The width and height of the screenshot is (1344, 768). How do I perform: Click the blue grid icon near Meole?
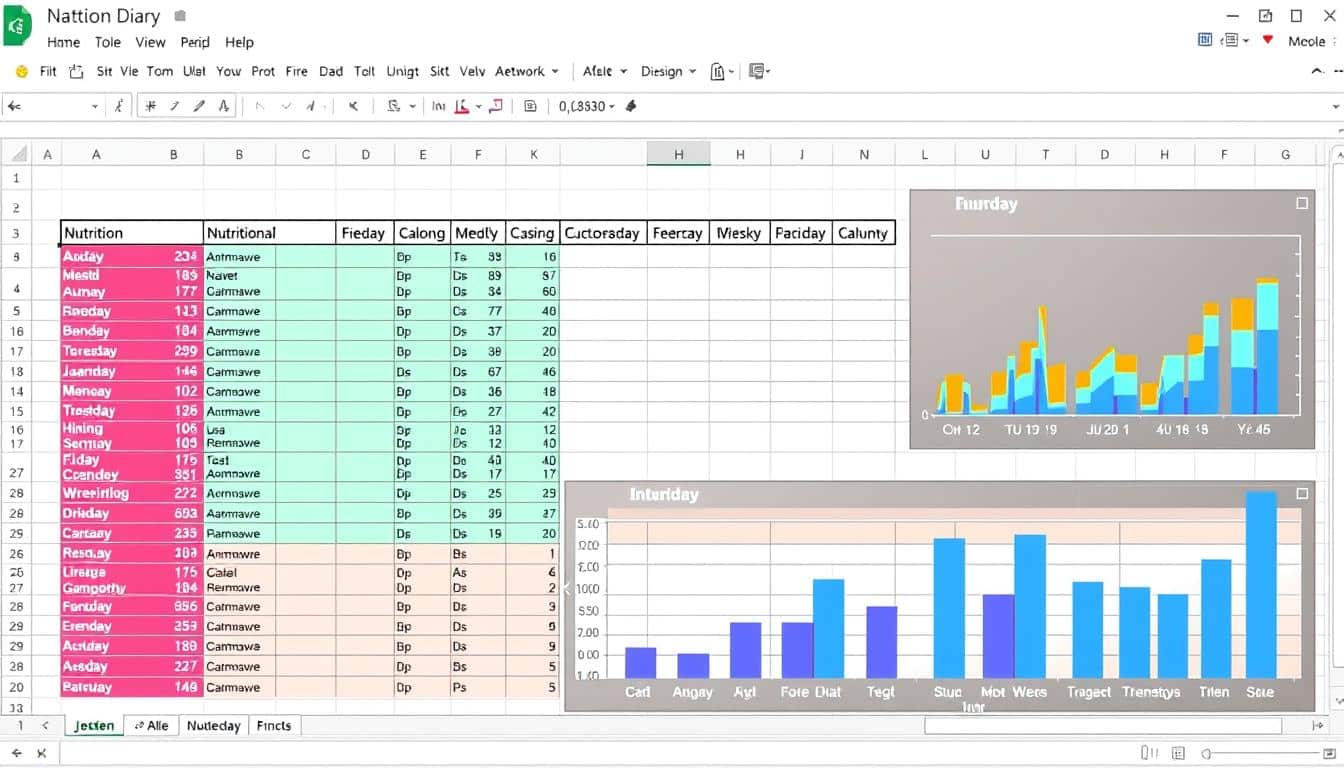(x=1205, y=40)
